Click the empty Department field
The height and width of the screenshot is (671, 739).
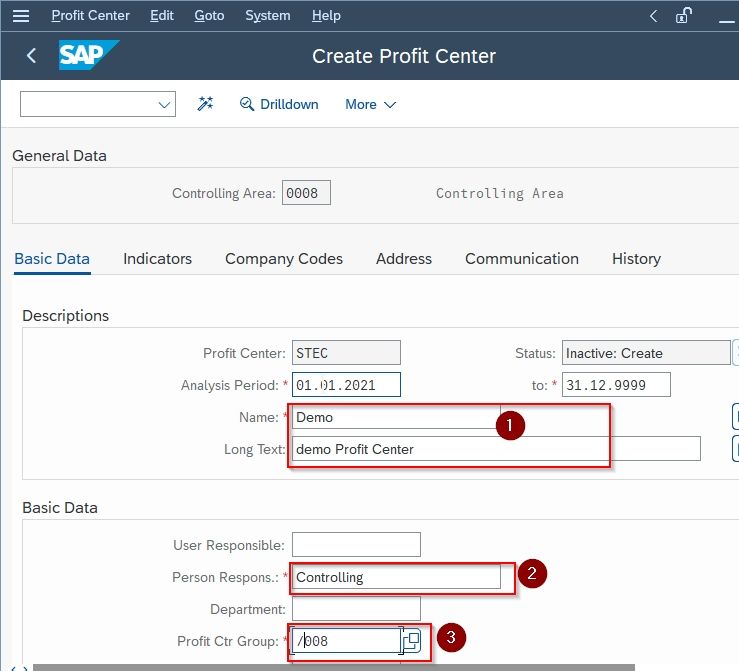(x=356, y=609)
